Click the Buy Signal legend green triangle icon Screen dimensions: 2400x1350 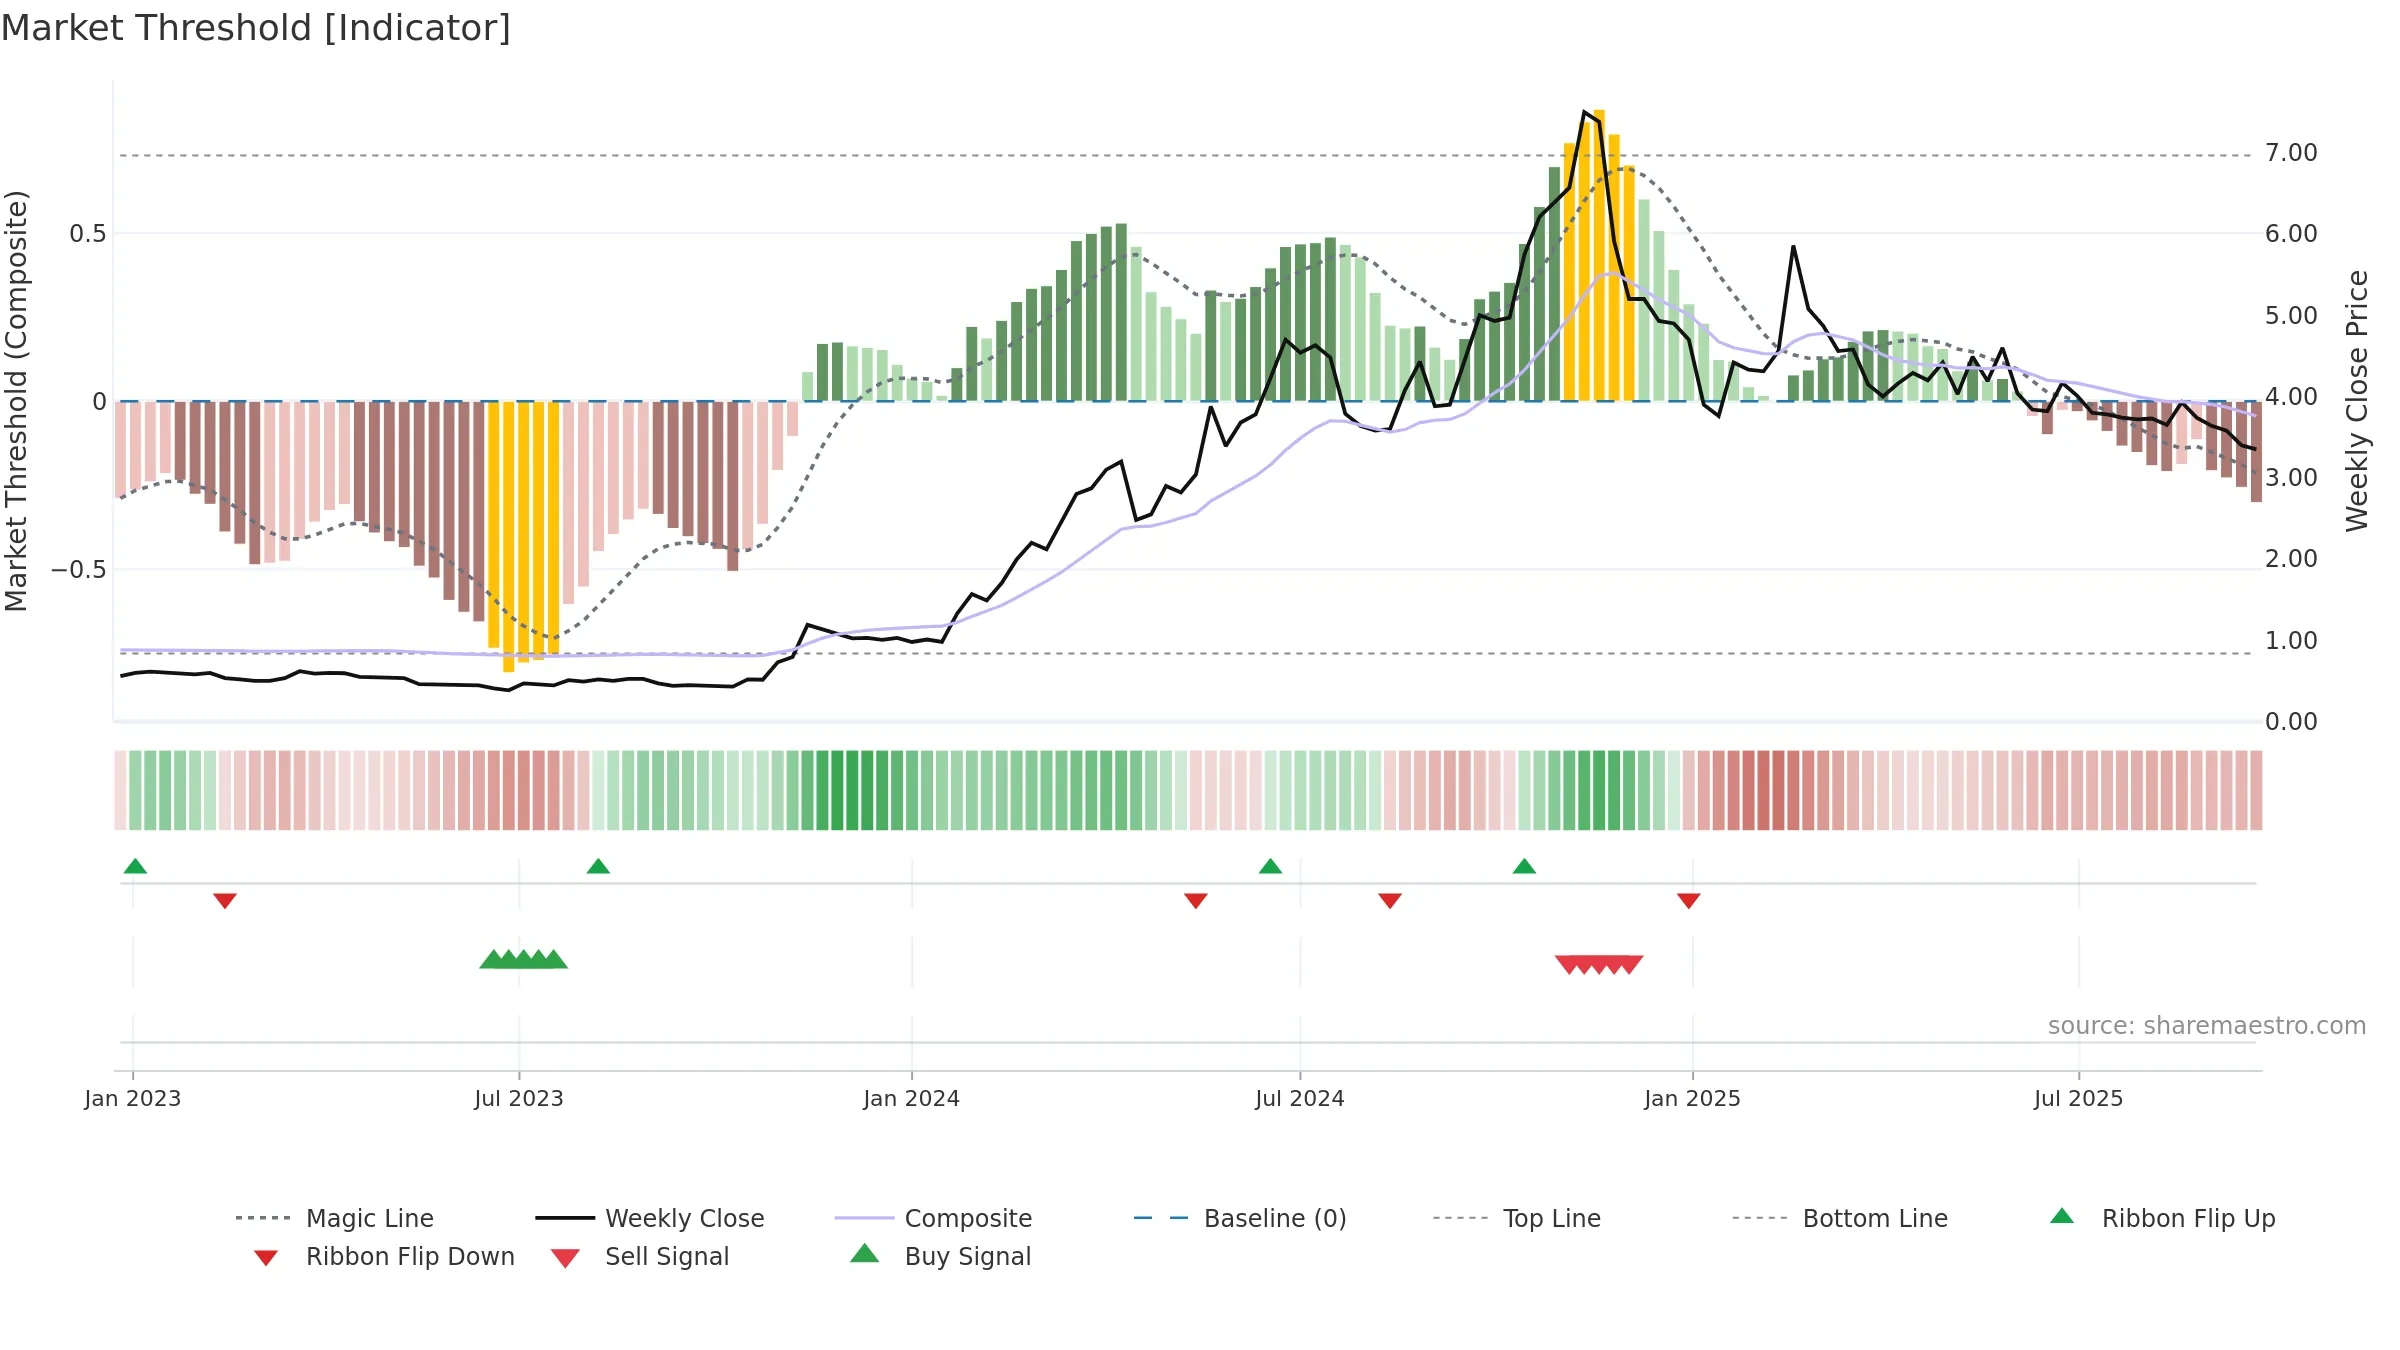coord(865,1253)
